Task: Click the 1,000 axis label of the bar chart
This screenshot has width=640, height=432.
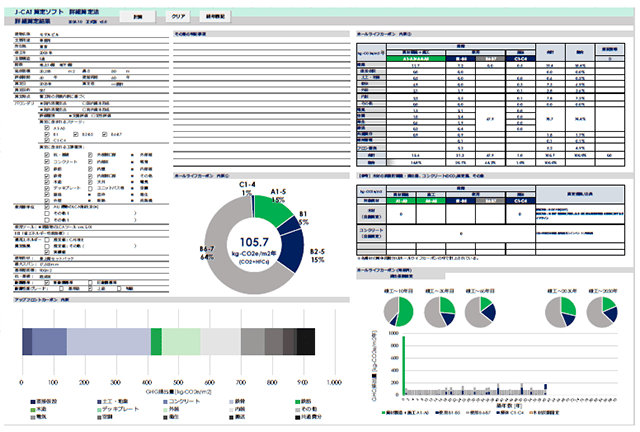Action: [334, 383]
